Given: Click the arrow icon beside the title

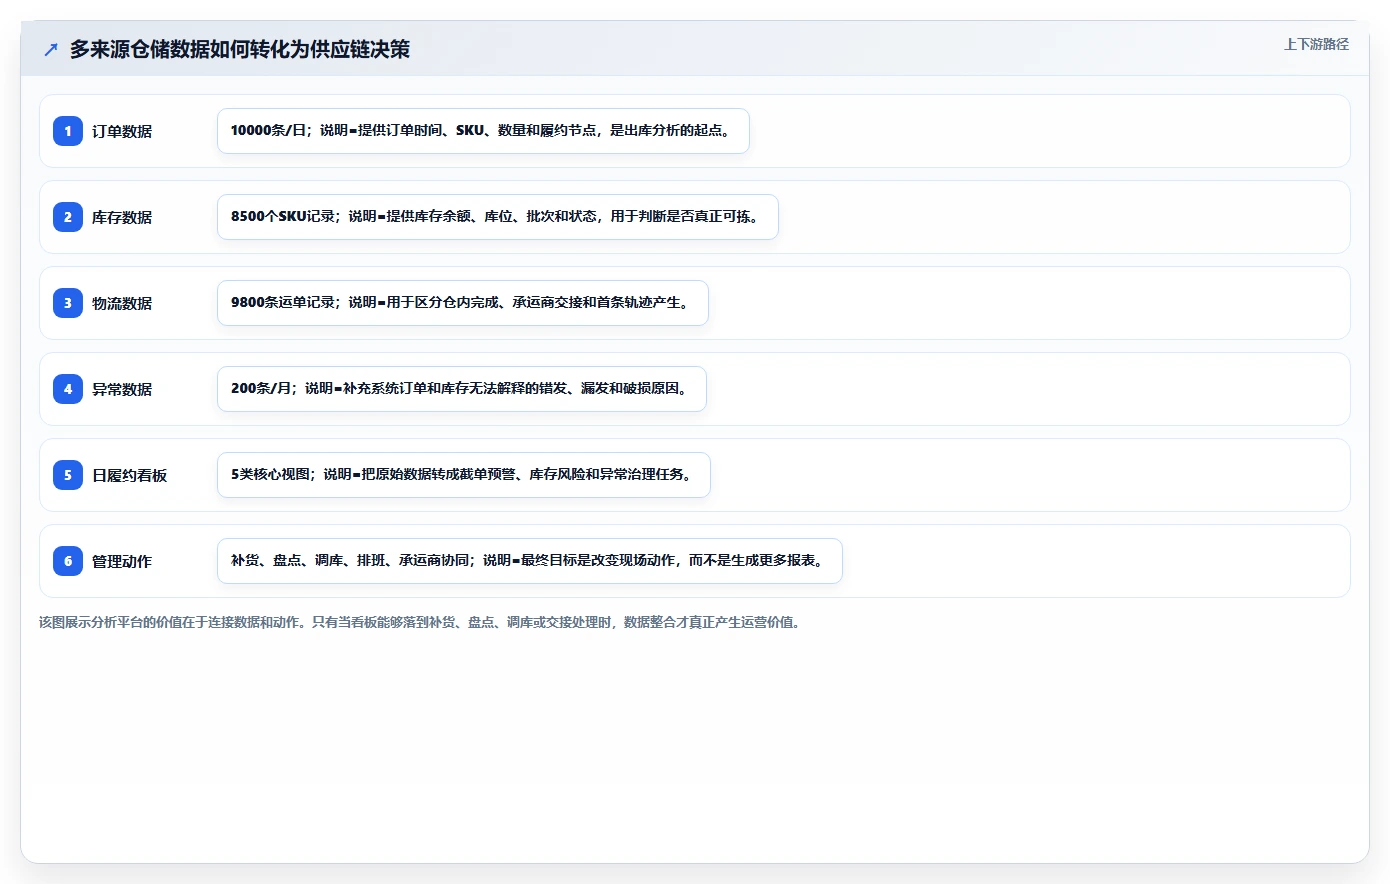Looking at the screenshot, I should tap(51, 49).
